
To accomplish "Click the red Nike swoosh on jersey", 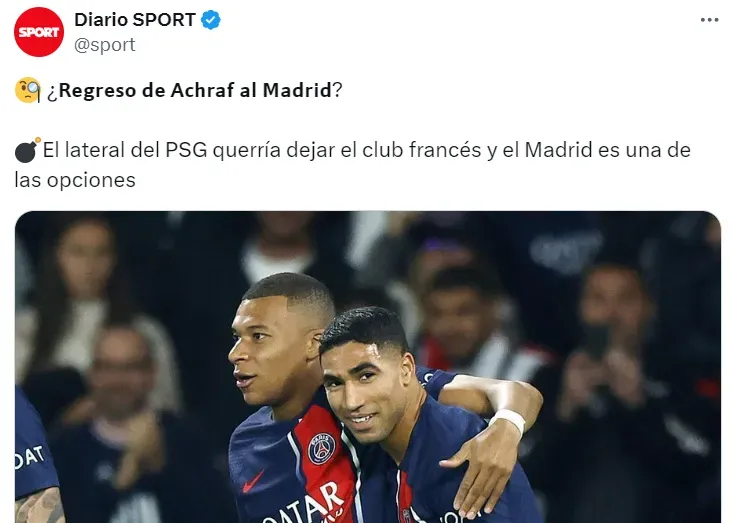I will (253, 481).
